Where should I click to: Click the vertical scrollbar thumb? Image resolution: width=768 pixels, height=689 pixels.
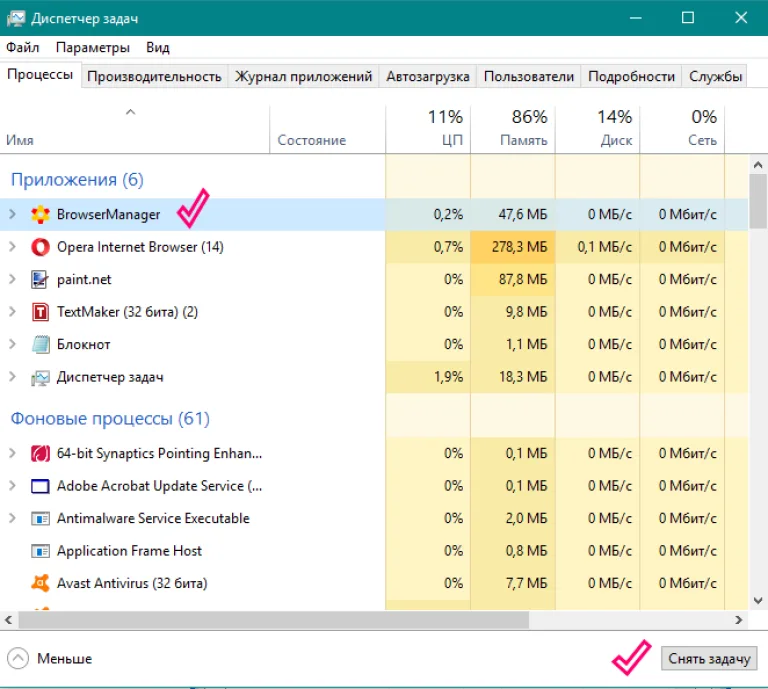758,202
